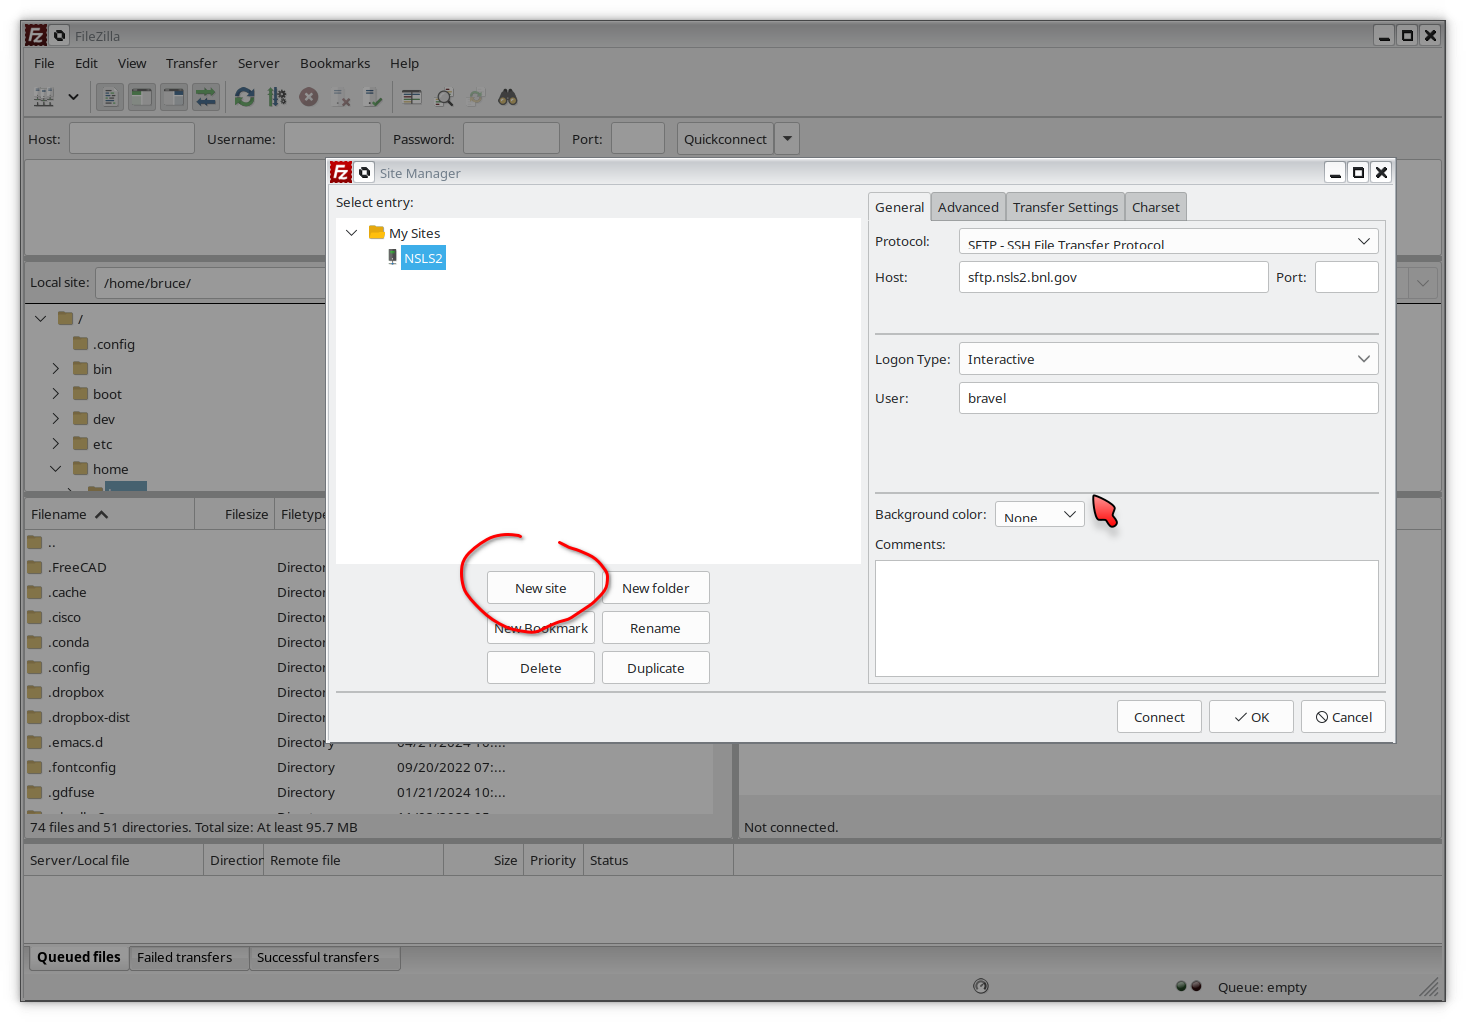Expand the bin folder in local tree
The image size is (1466, 1022).
56,369
